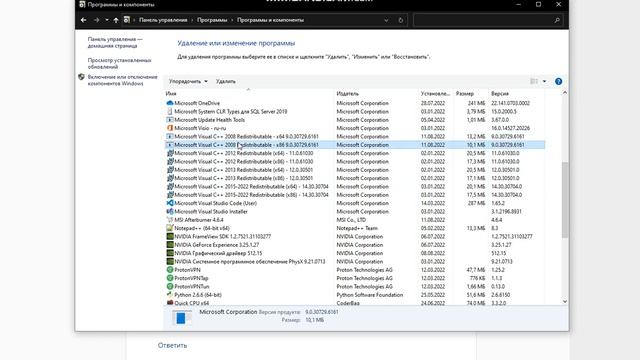Image resolution: width=640 pixels, height=360 pixels.
Task: Click the details pane program thumbnail
Action: pyautogui.click(x=181, y=317)
